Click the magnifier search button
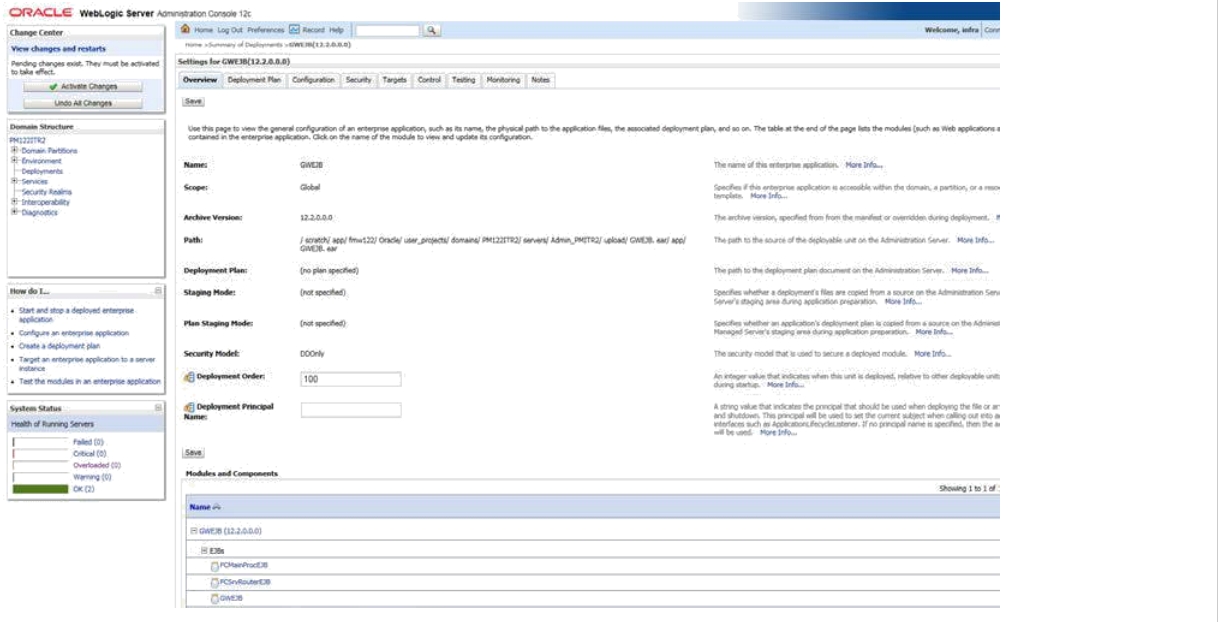The width and height of the screenshot is (1218, 622). [x=431, y=31]
